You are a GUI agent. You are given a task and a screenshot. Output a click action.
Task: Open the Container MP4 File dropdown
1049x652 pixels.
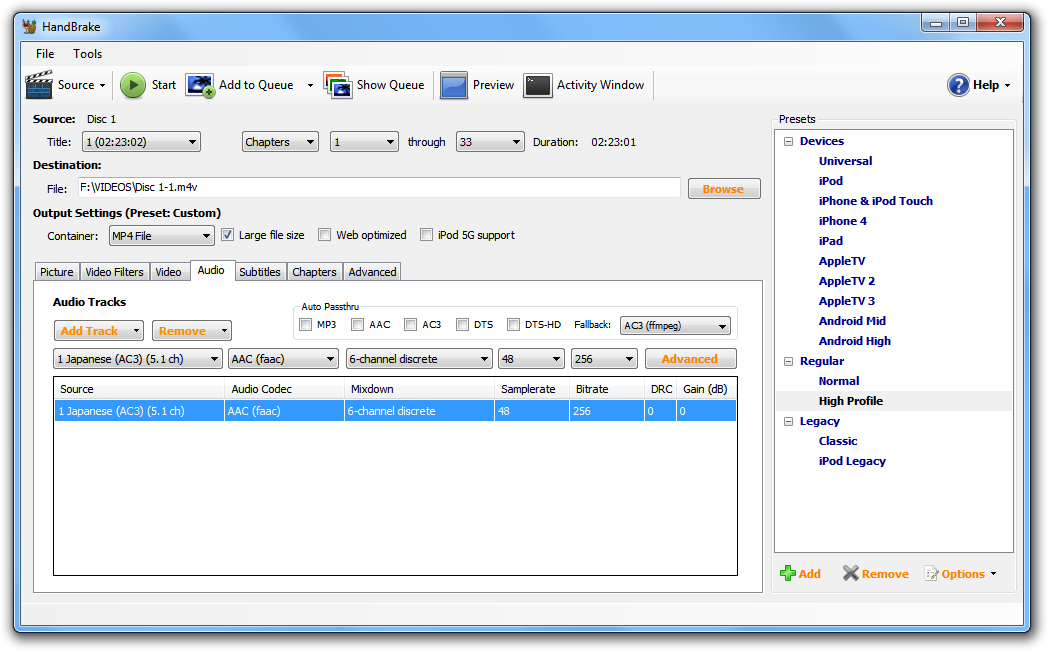pos(161,235)
